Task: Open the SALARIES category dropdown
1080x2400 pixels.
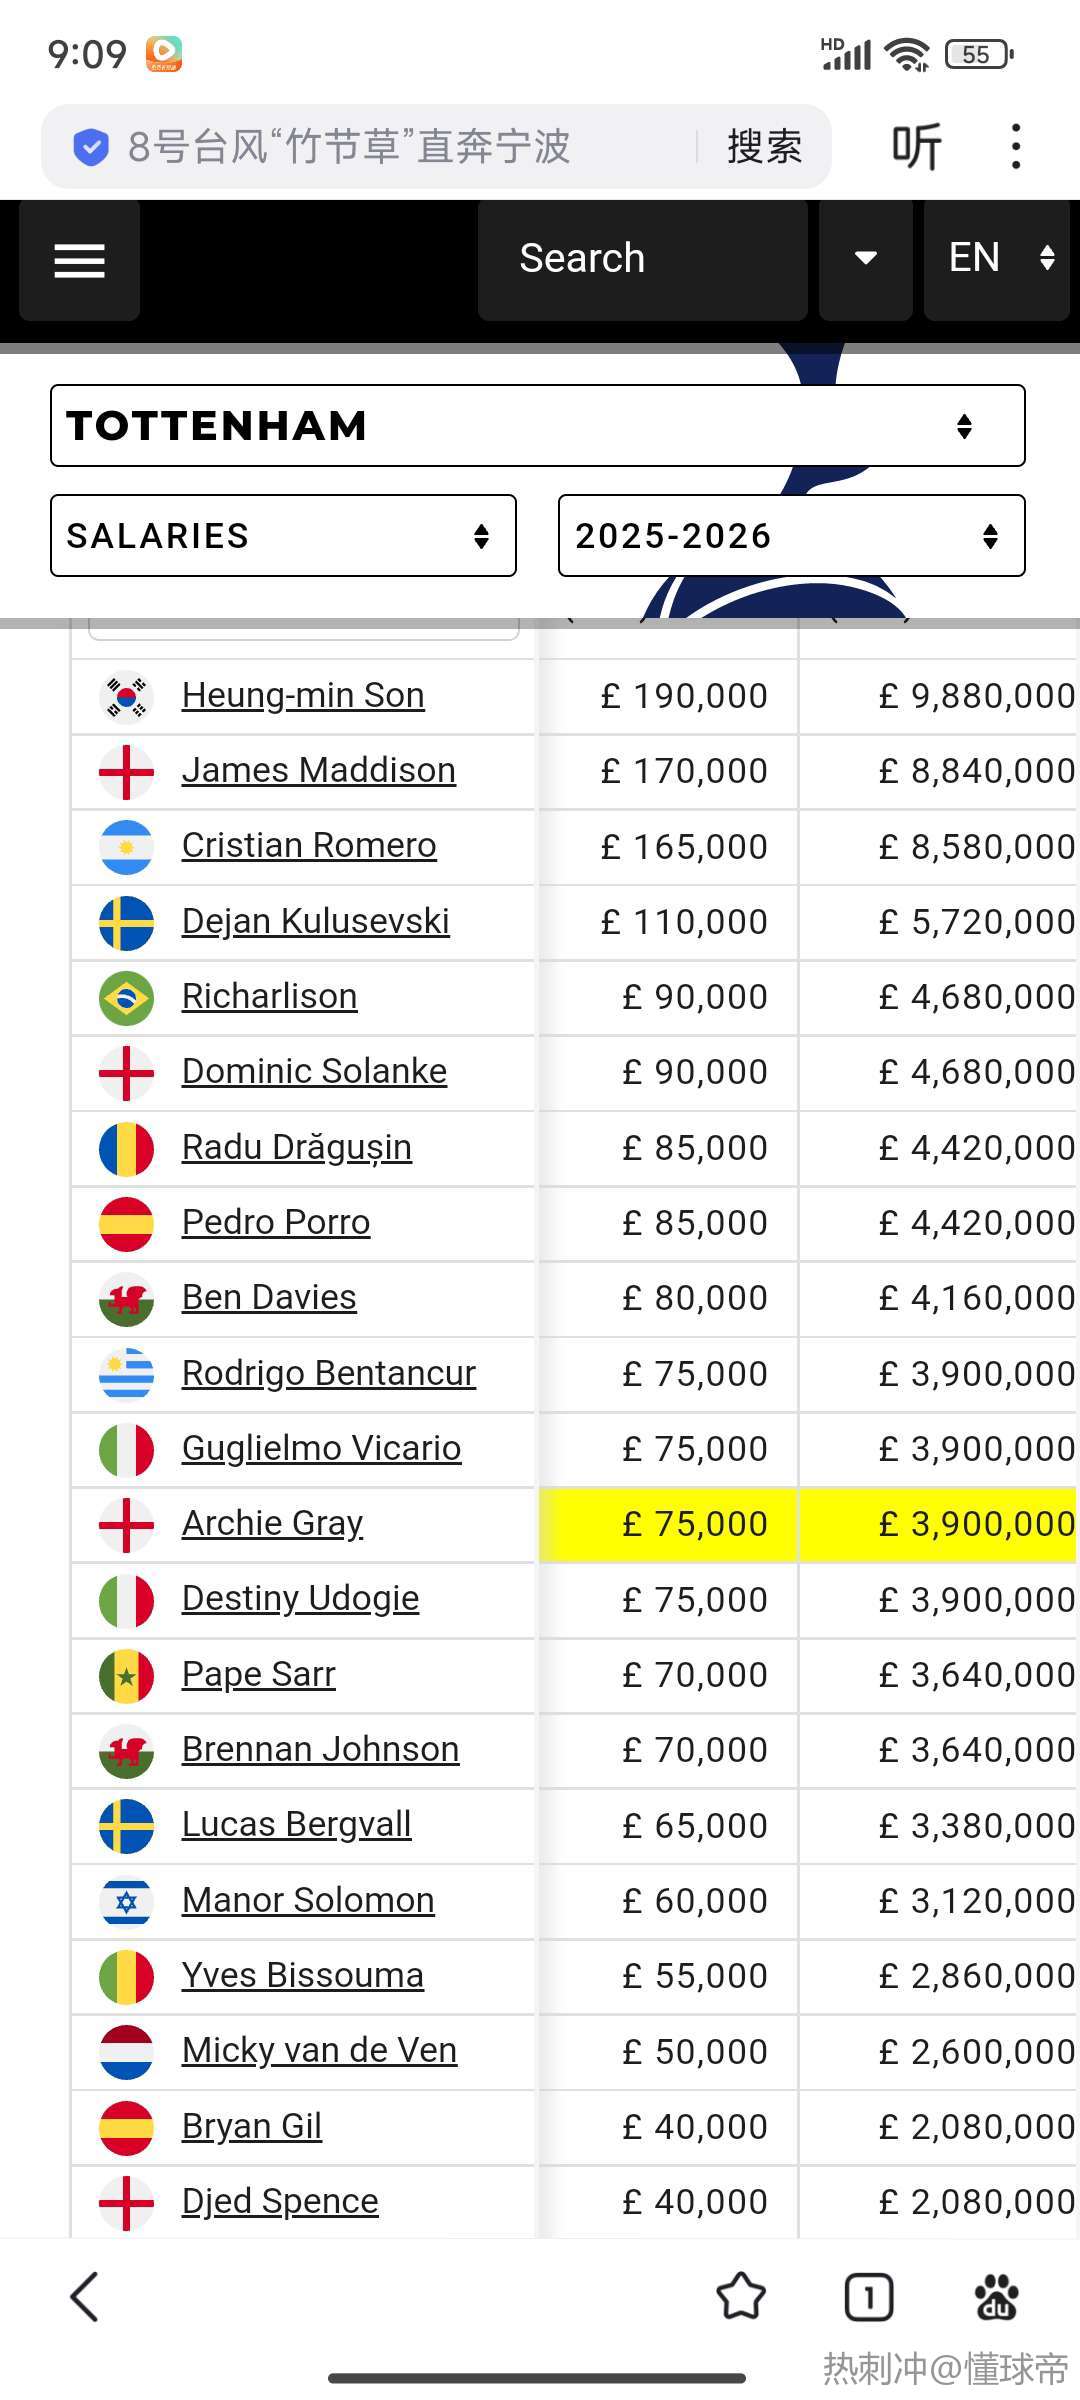Action: [283, 535]
